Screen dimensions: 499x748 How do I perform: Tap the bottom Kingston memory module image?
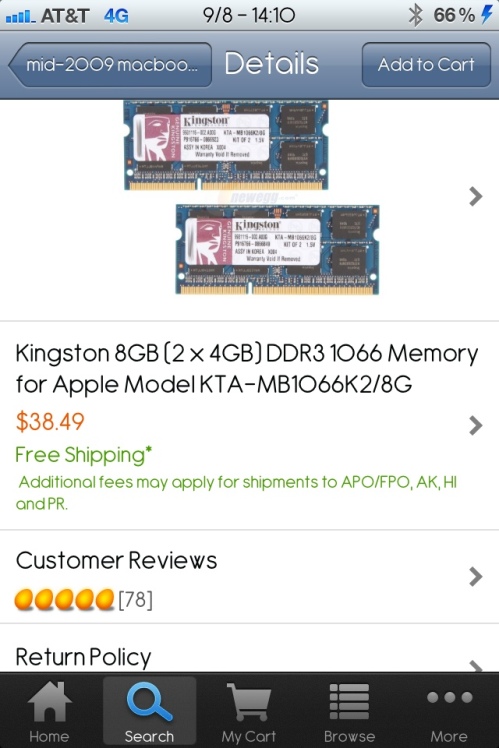278,249
